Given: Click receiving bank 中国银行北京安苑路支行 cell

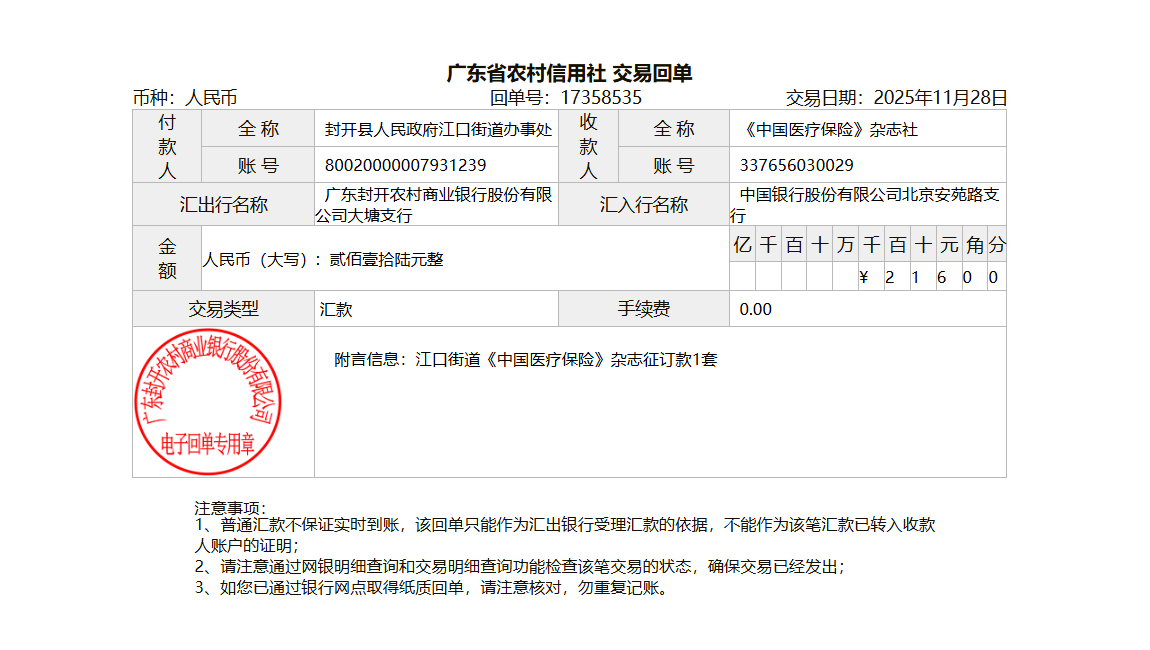Looking at the screenshot, I should click(867, 204).
